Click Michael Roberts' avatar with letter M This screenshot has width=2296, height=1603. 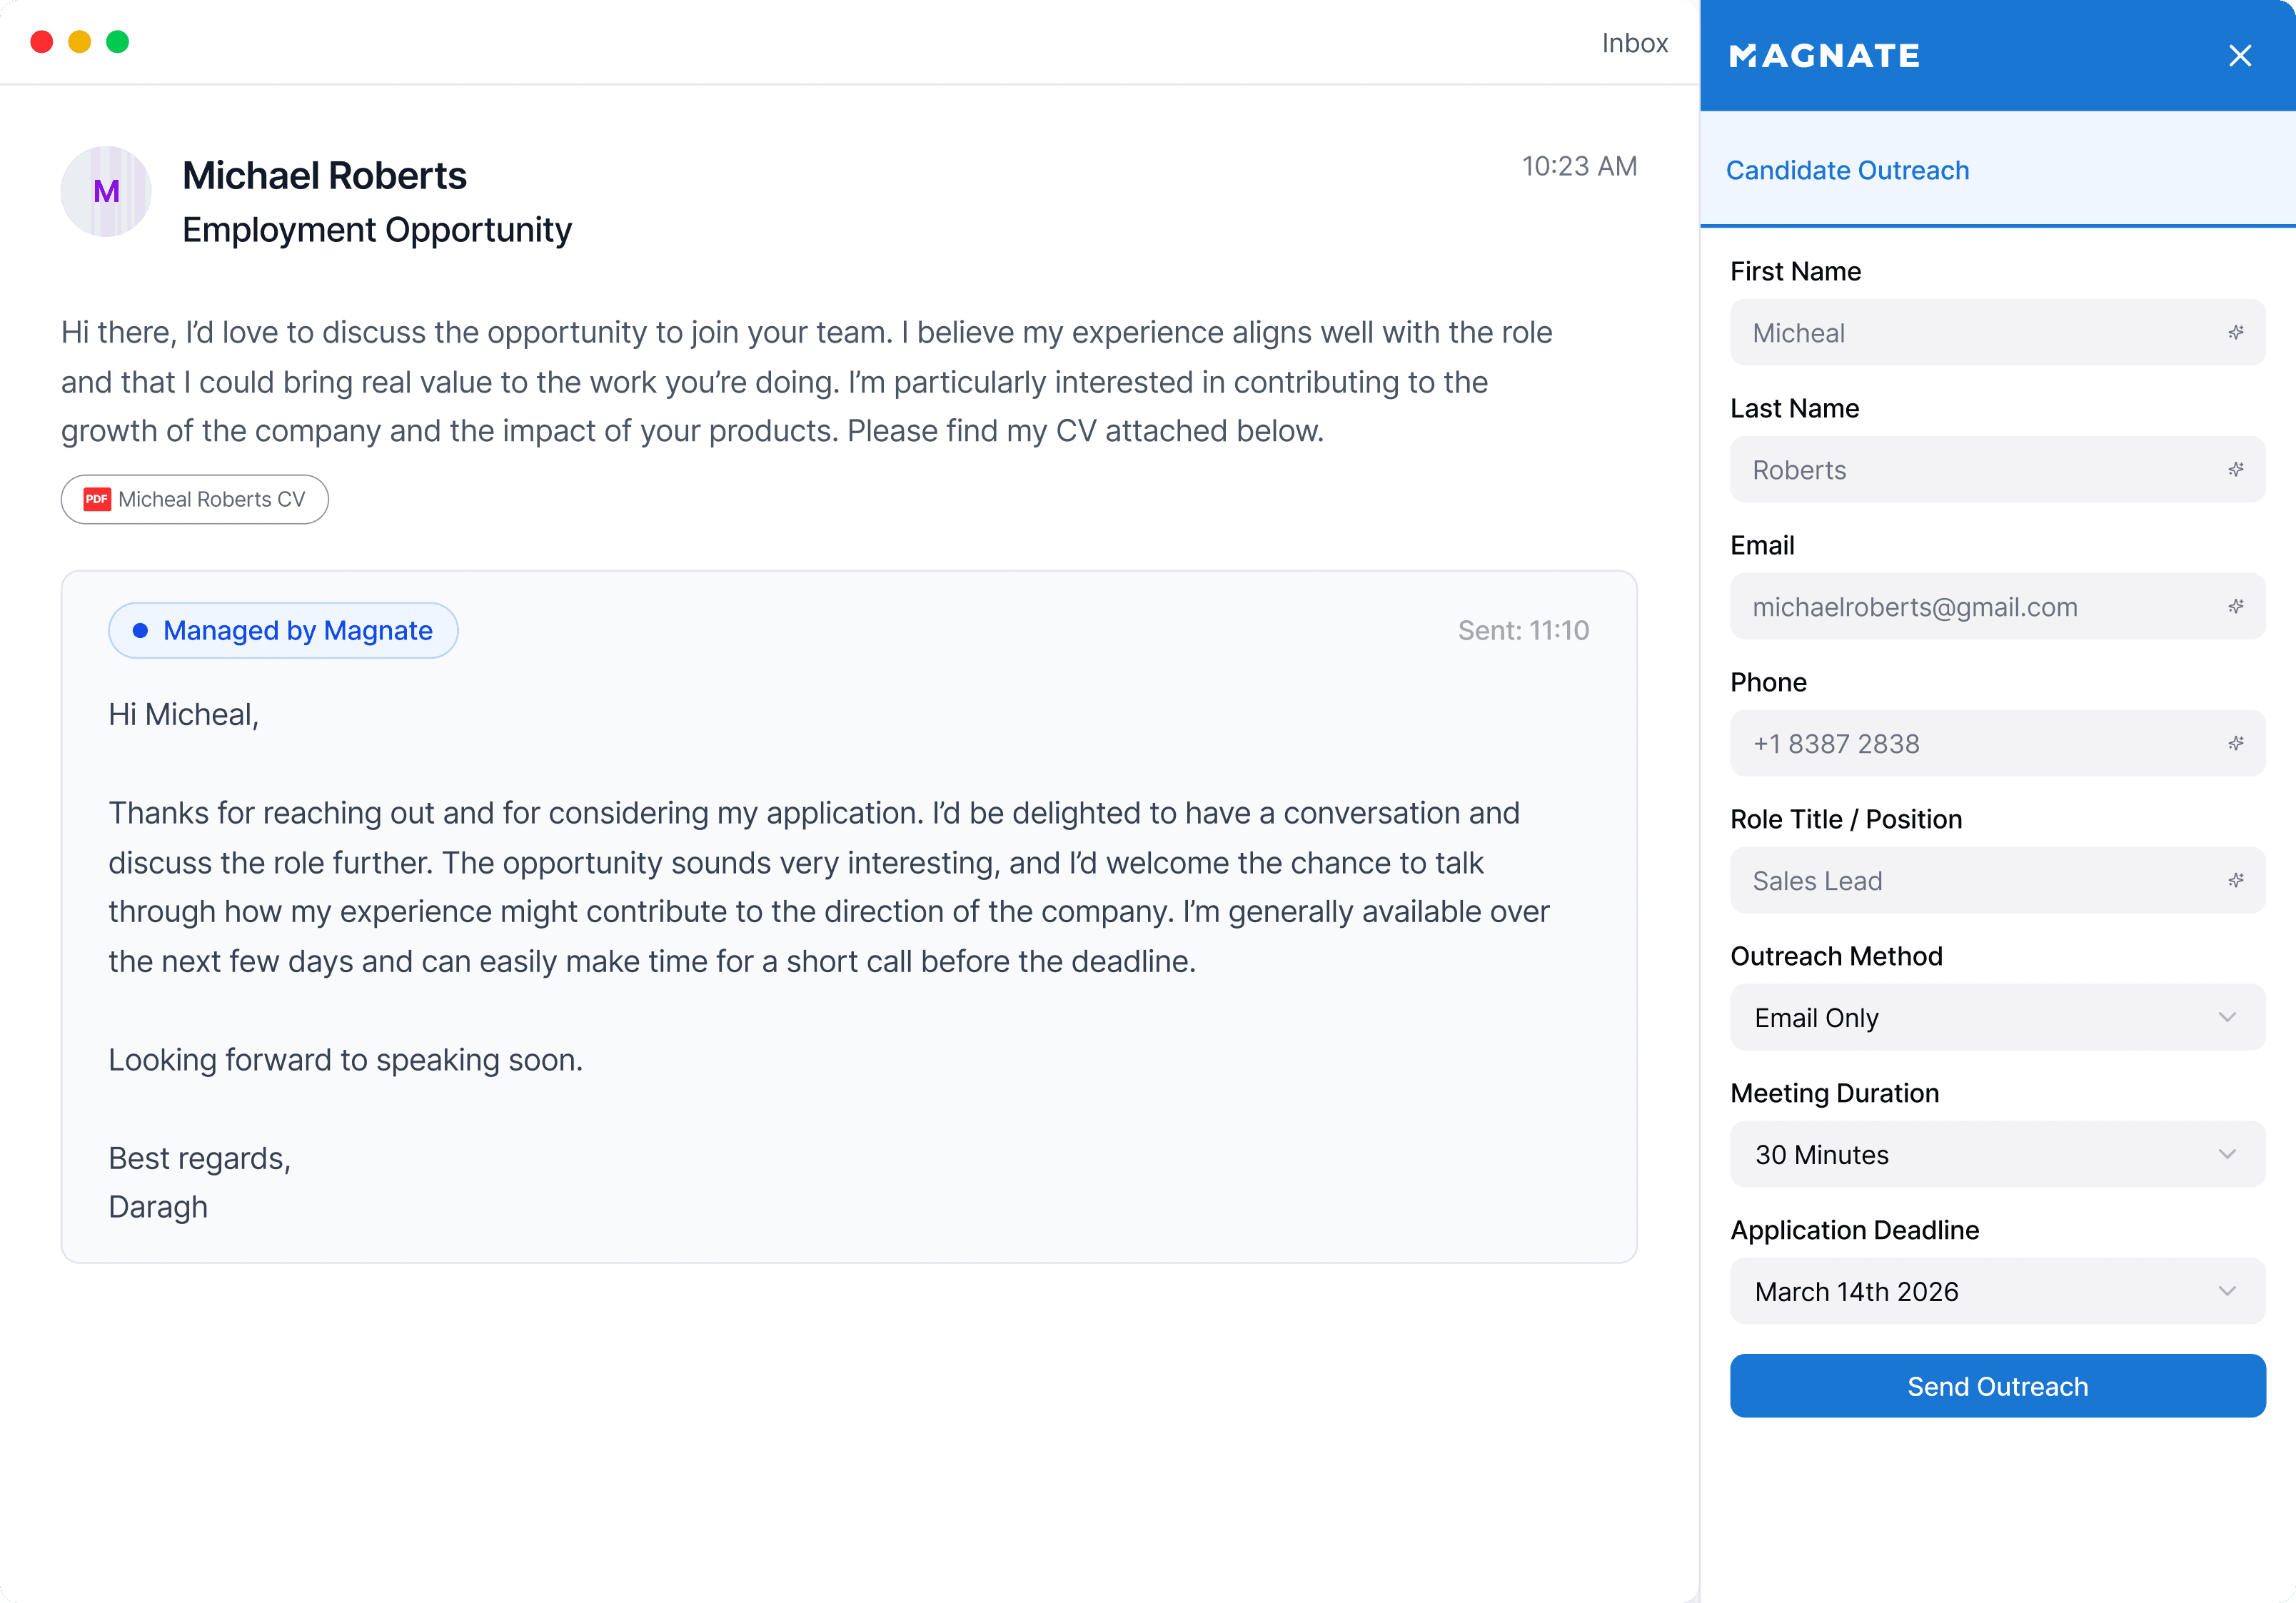click(x=106, y=191)
